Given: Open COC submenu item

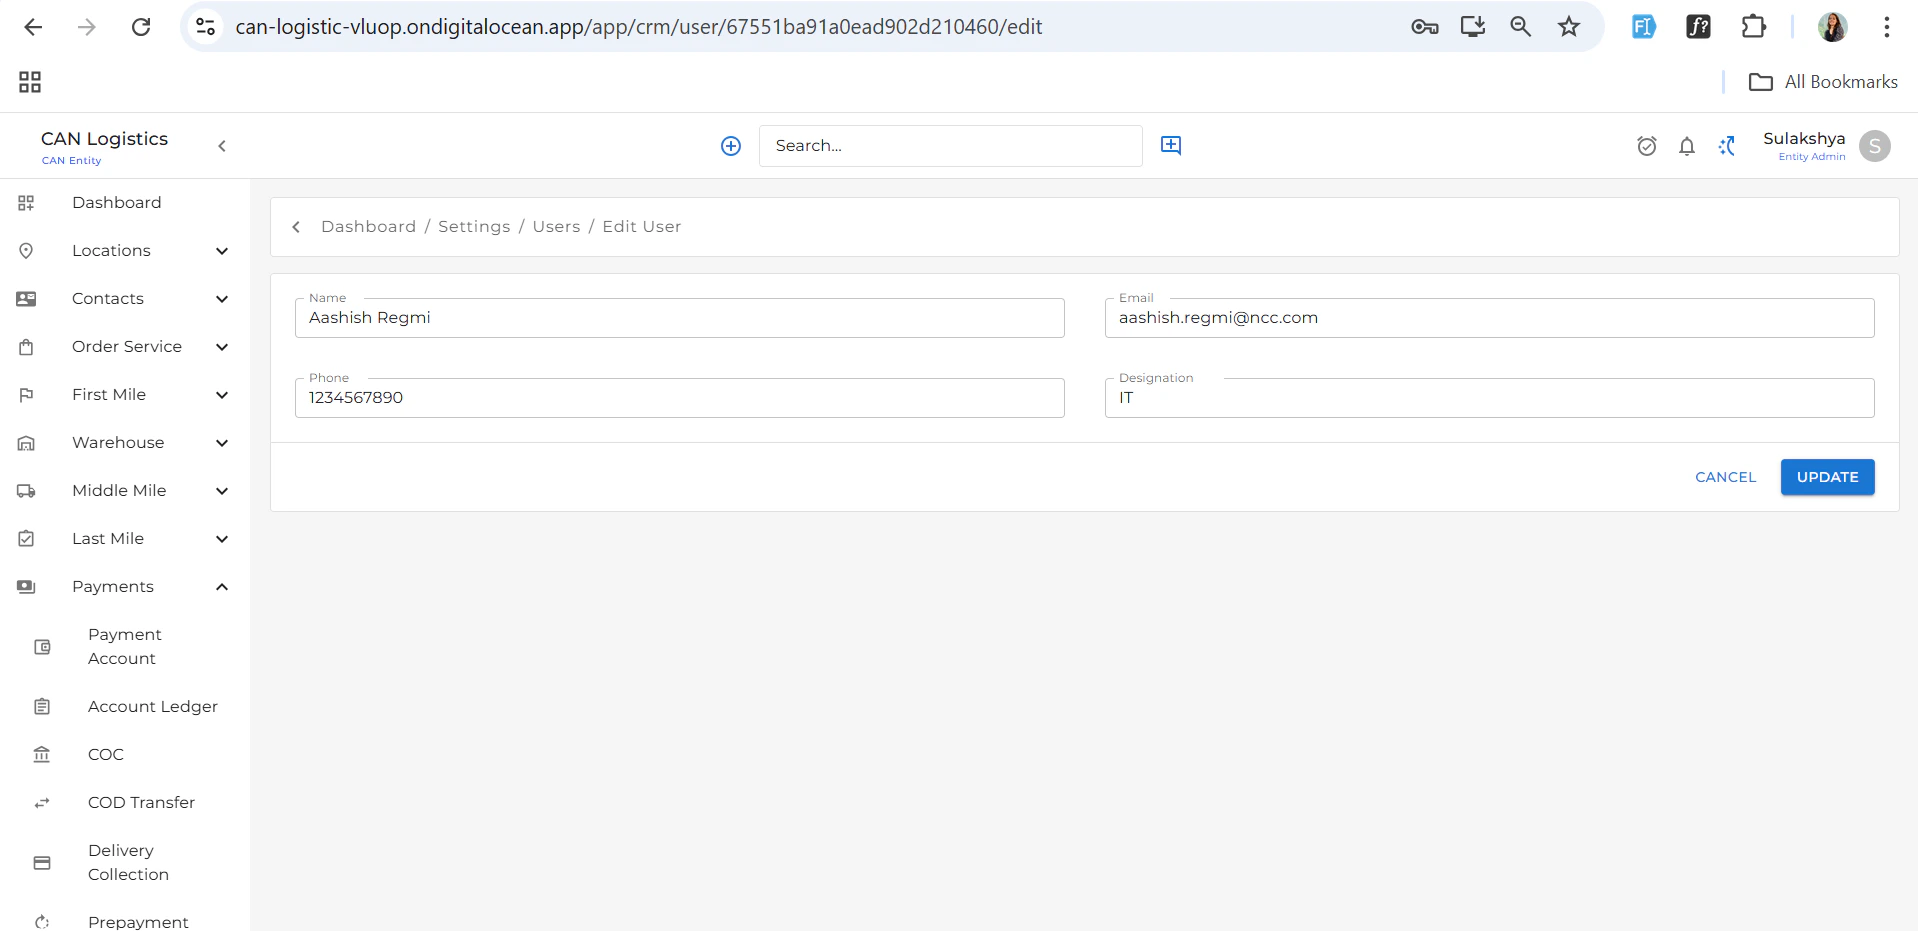Looking at the screenshot, I should (x=105, y=755).
